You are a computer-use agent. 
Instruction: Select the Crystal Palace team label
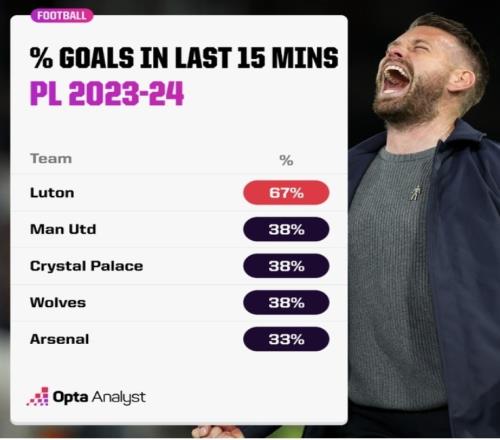[87, 266]
